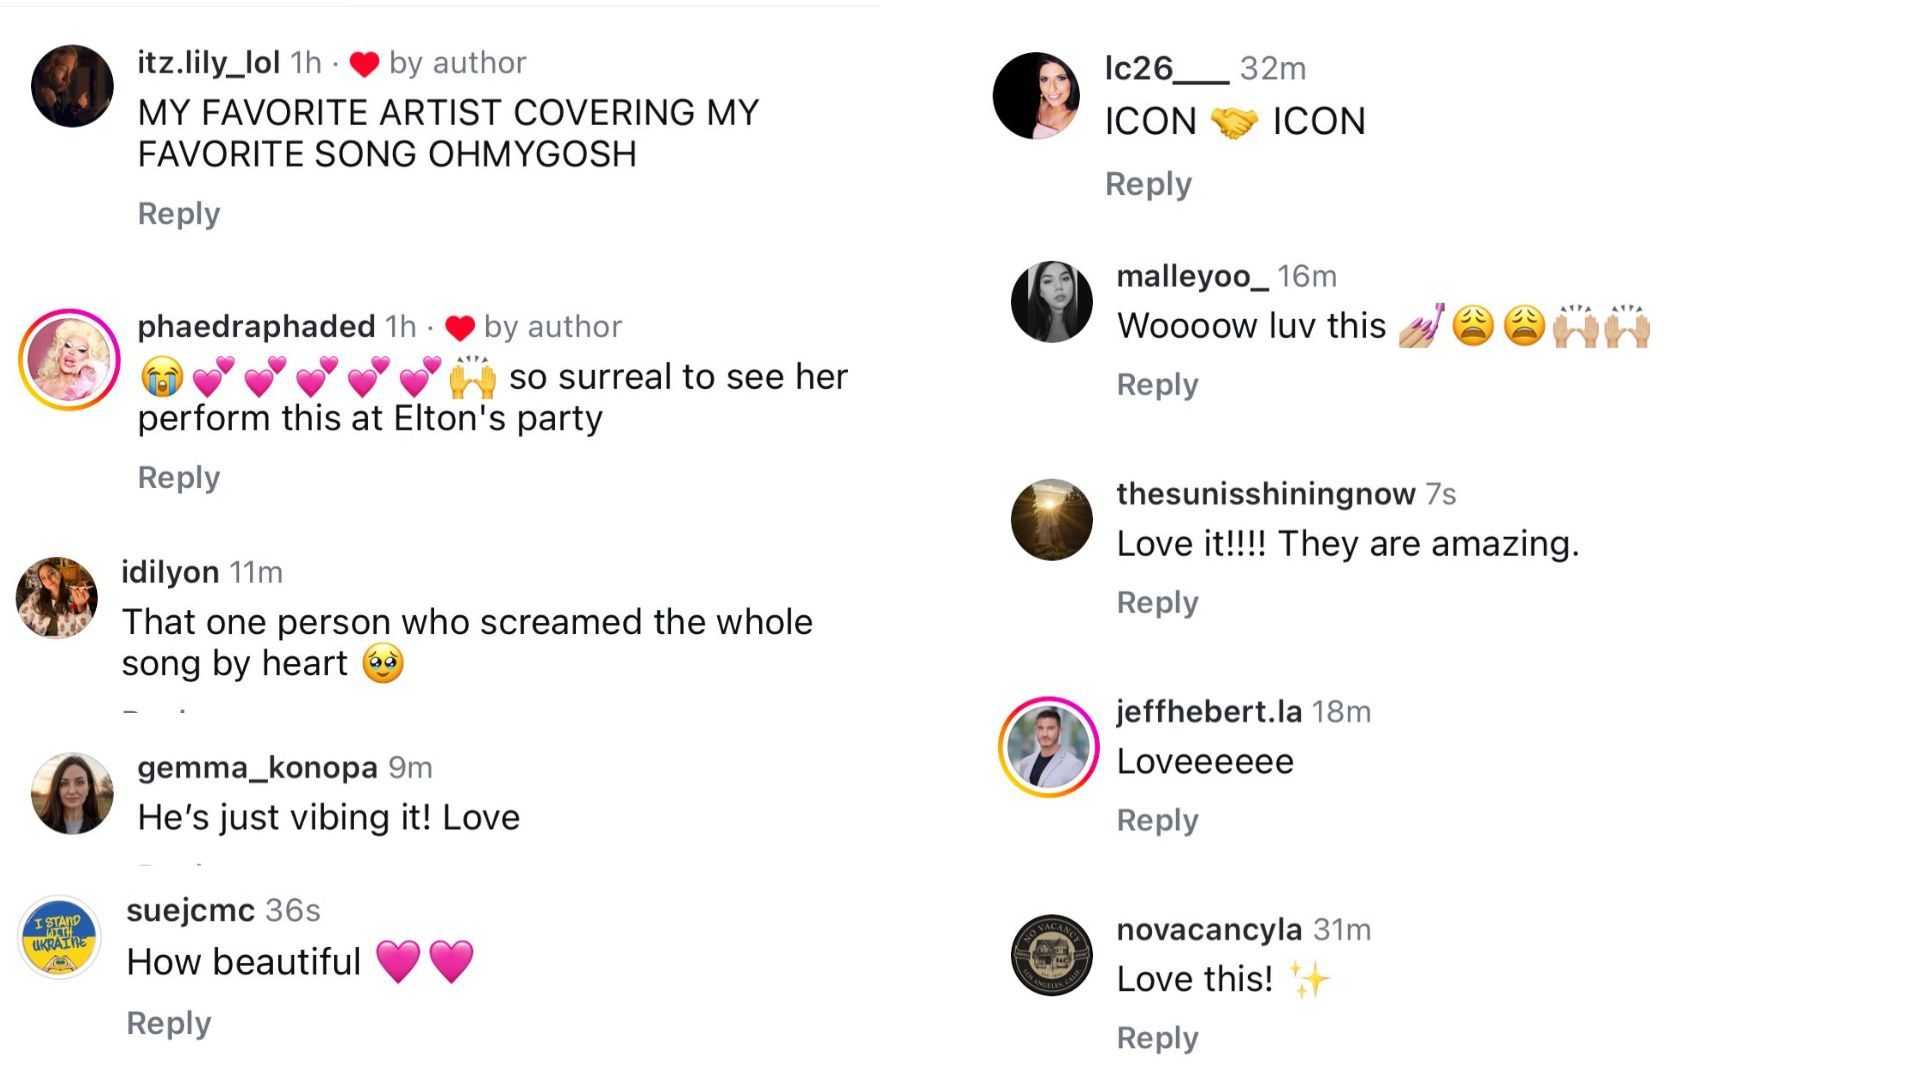Open the gemma_konopa username link
Viewport: 1920px width, 1080px height.
click(257, 768)
